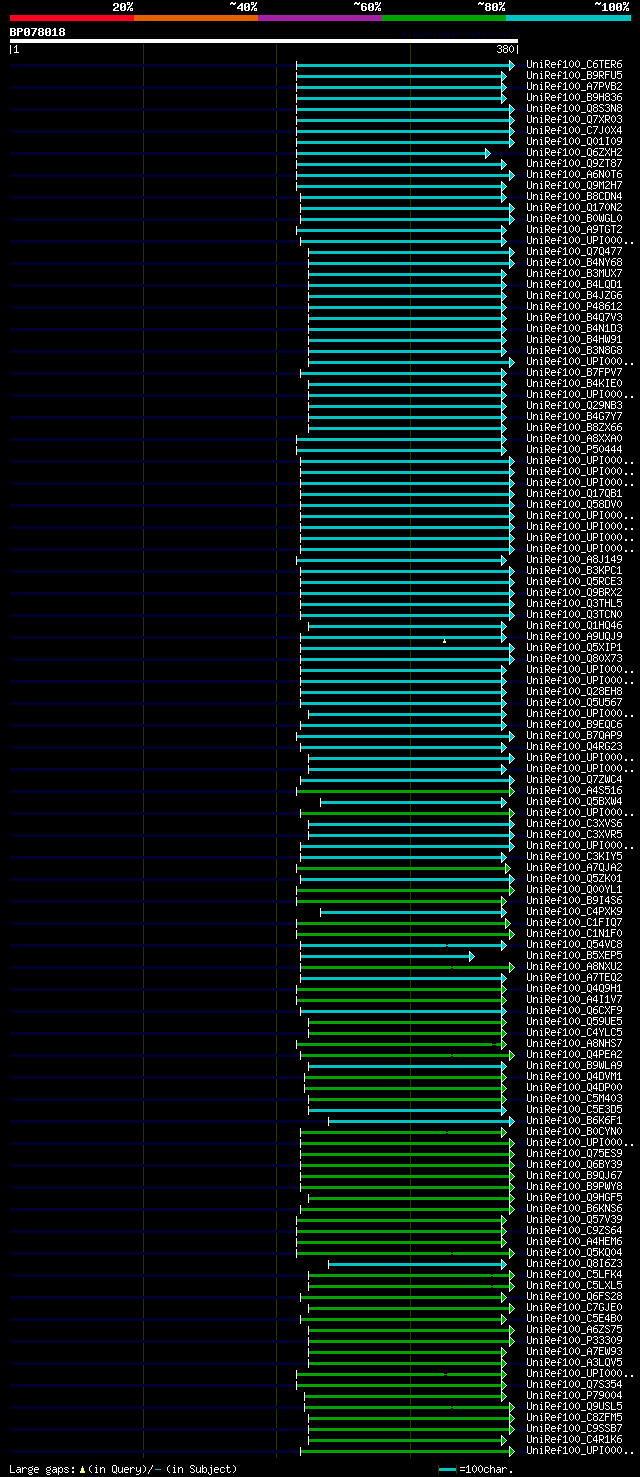Open hit UniRef100_Q8S3N8
The width and height of the screenshot is (640, 1477).
[574, 109]
